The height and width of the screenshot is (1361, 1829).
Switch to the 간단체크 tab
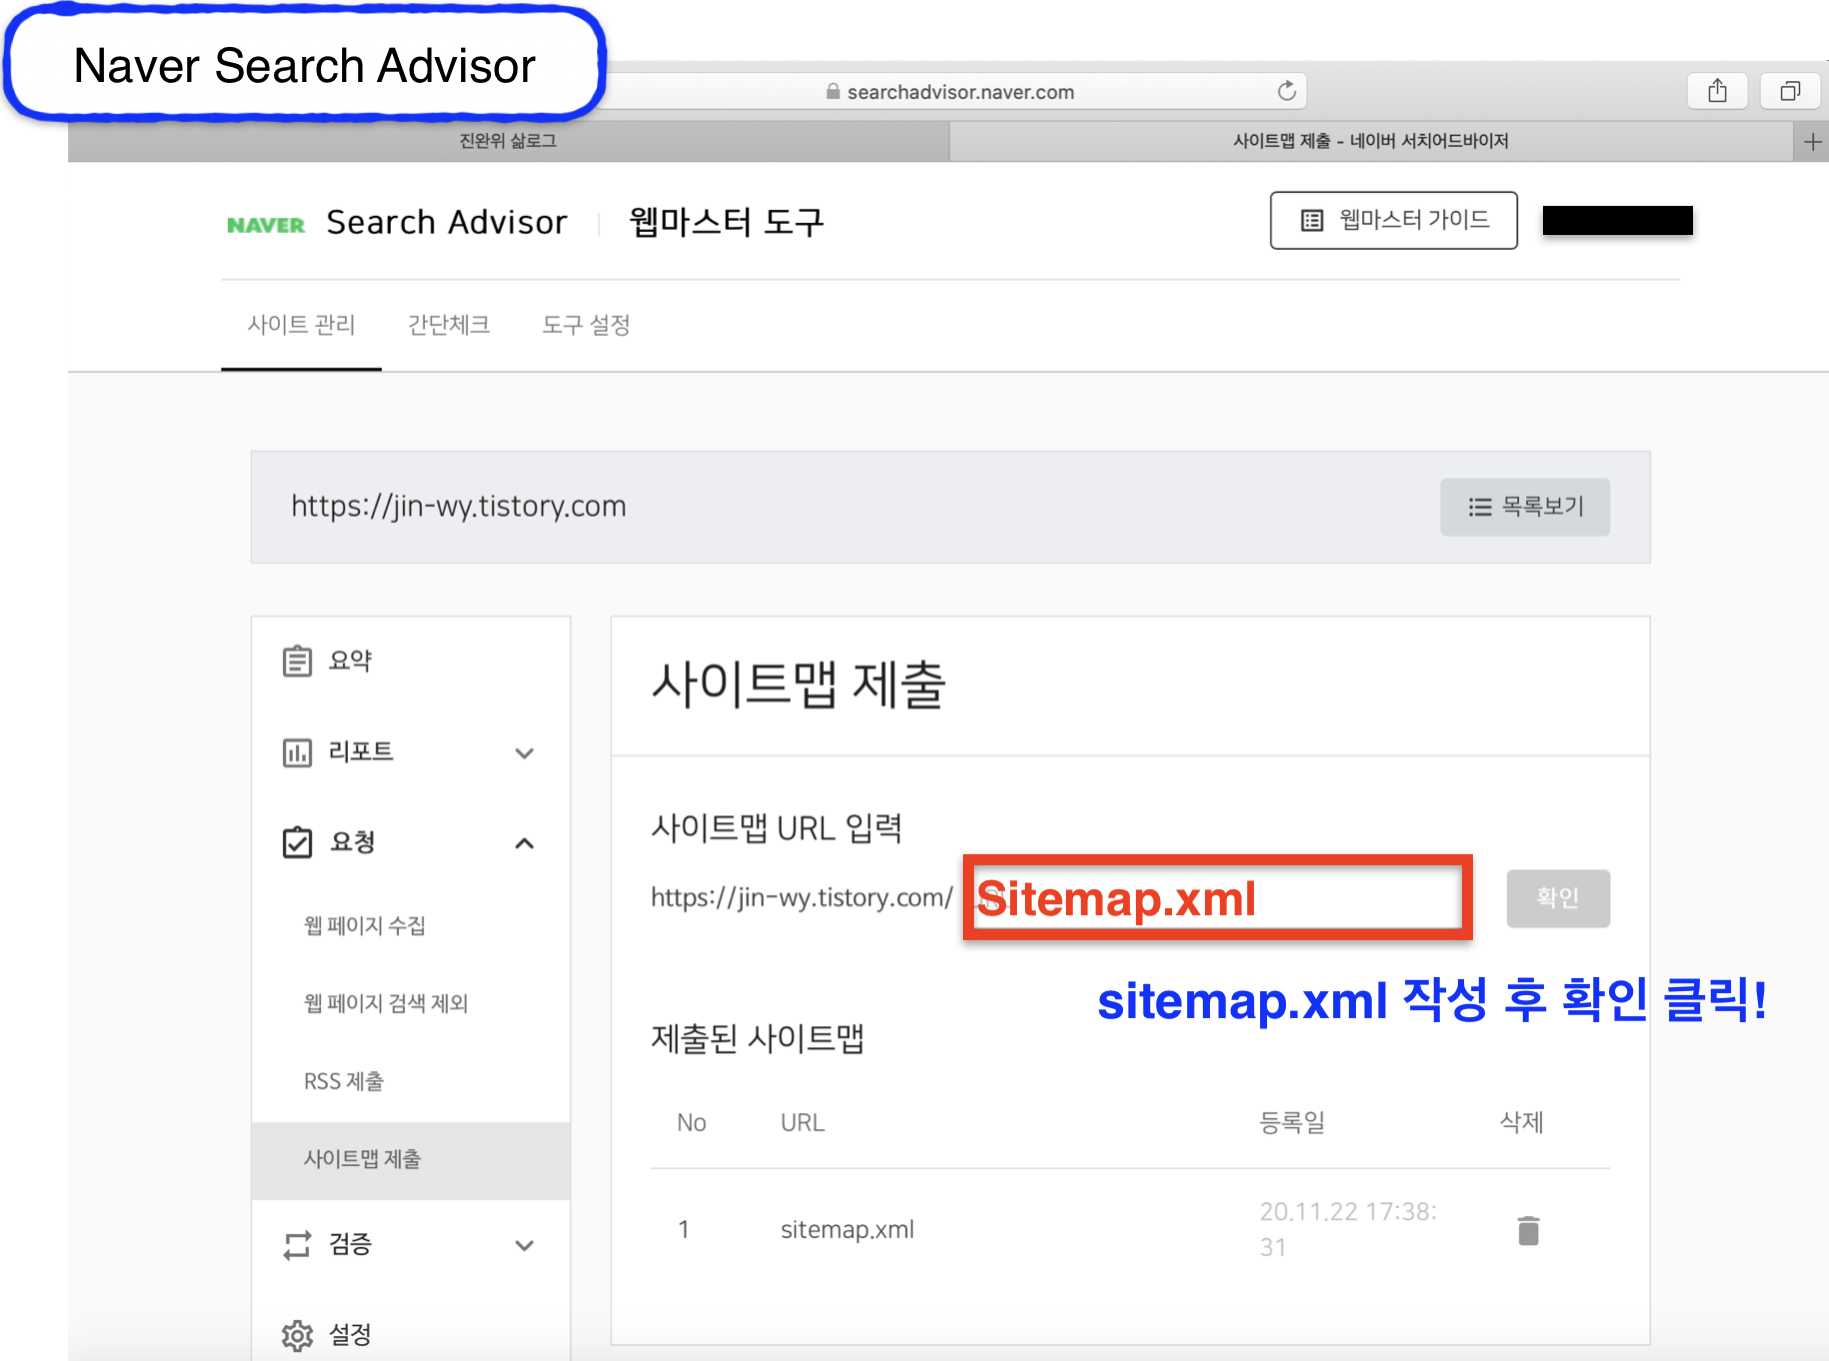pyautogui.click(x=449, y=325)
